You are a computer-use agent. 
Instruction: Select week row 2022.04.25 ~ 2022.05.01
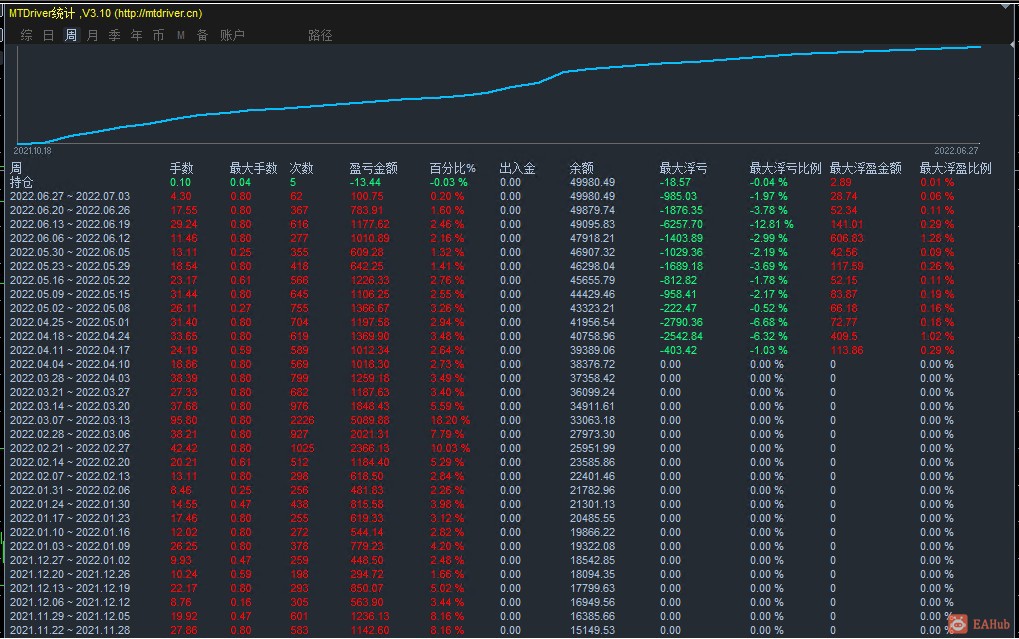(70, 322)
